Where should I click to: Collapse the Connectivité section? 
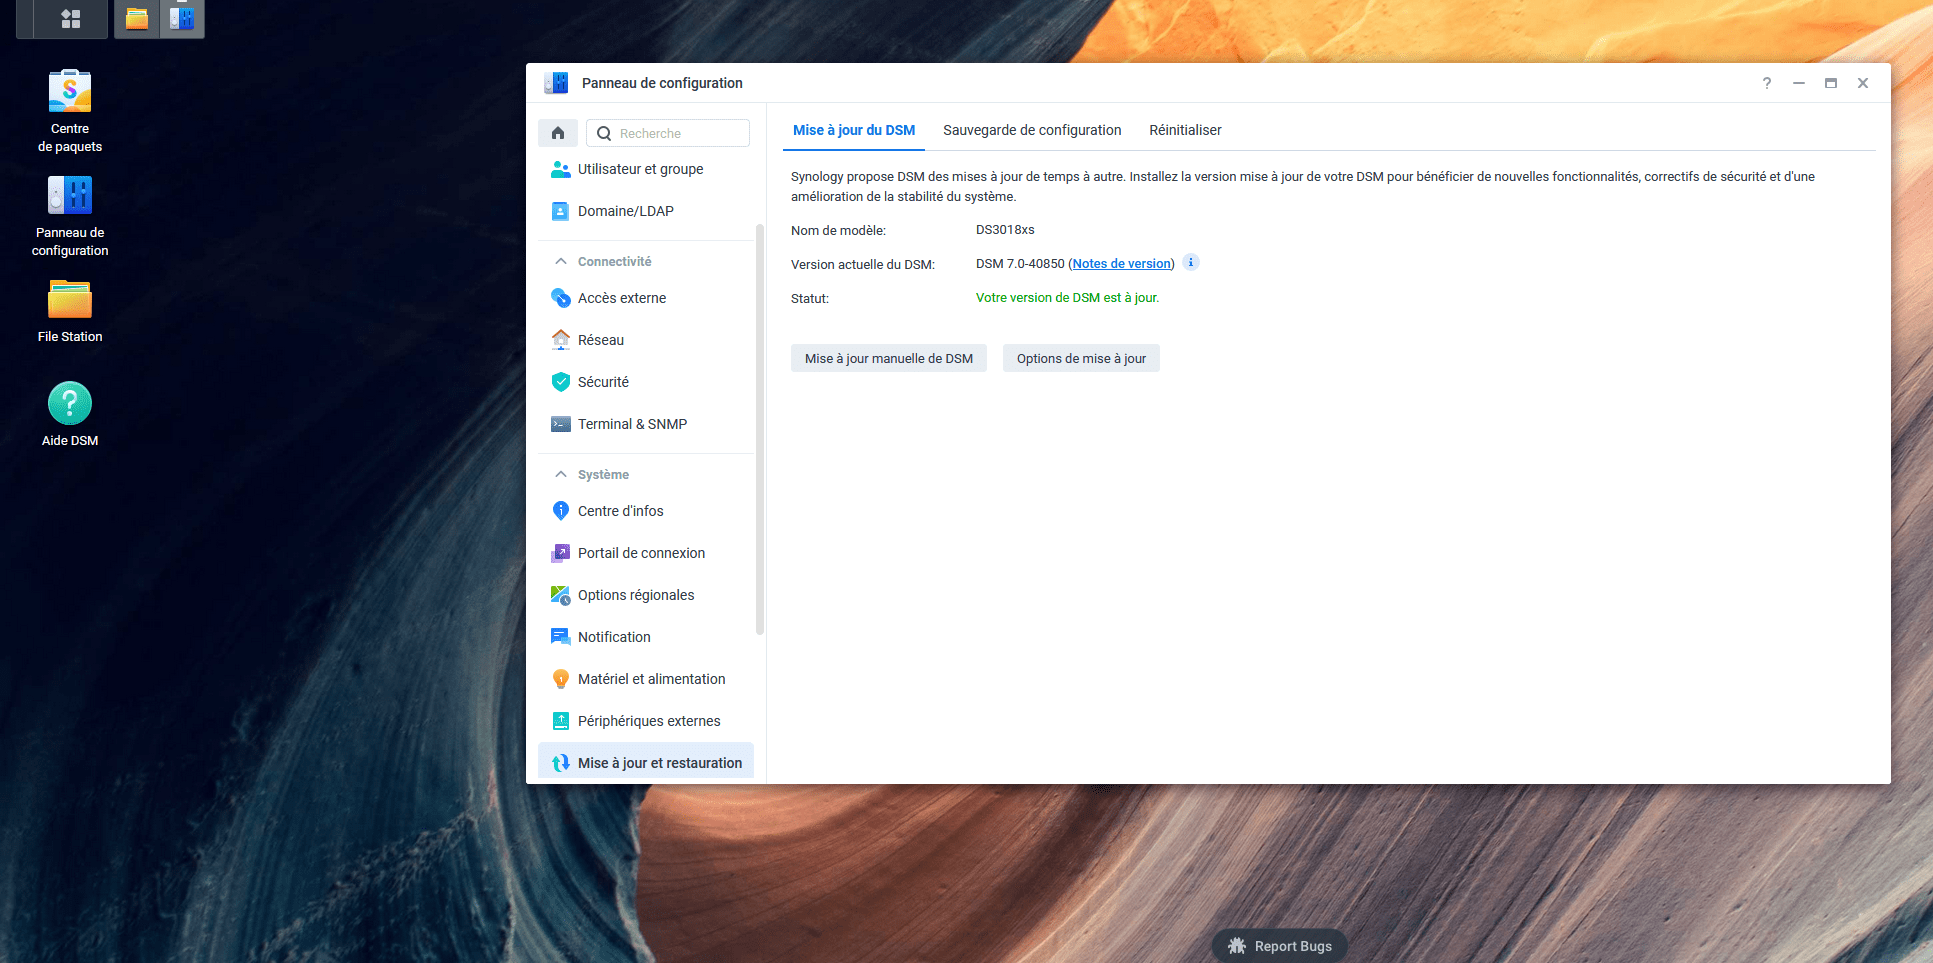point(561,260)
